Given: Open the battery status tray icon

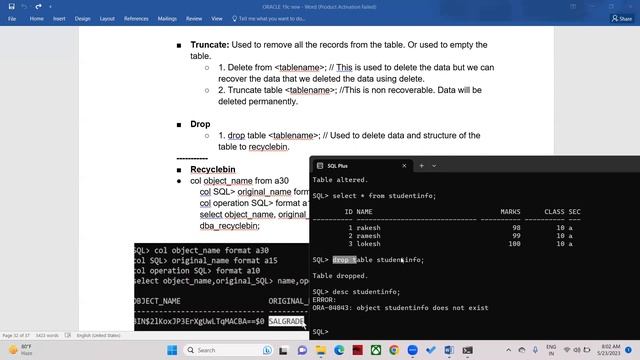Looking at the screenshot, I should click(x=587, y=350).
